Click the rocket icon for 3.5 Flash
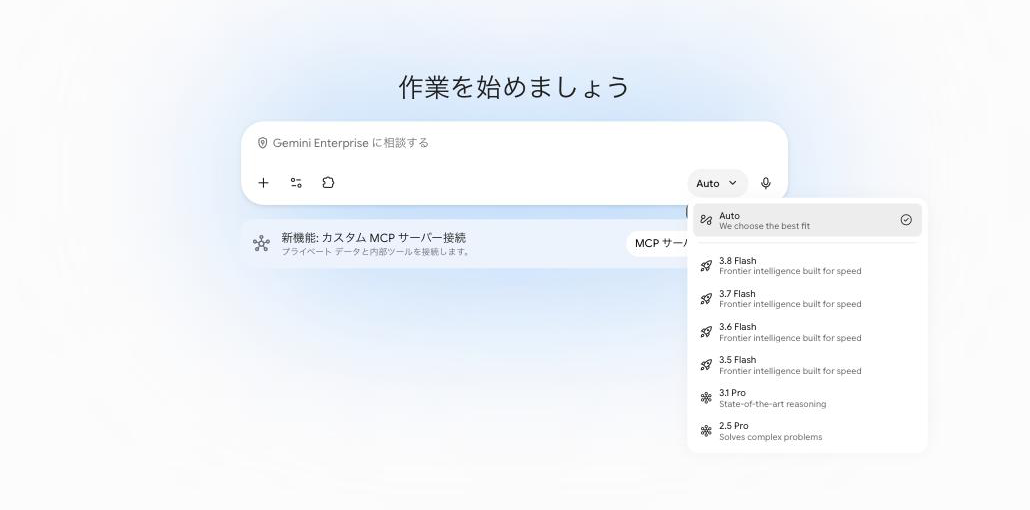This screenshot has width=1030, height=510. (706, 365)
